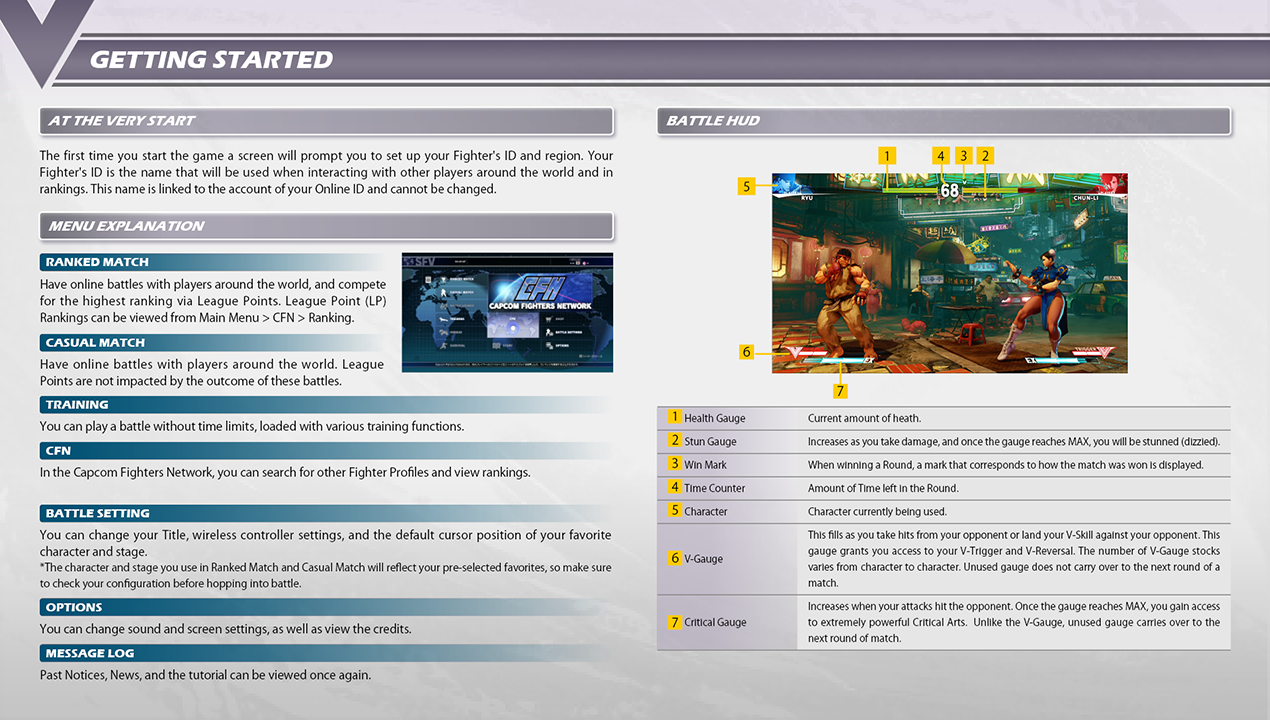Image resolution: width=1270 pixels, height=720 pixels.
Task: Click 'Past Notices, News, and the tutorial' sentence
Action: point(205,675)
